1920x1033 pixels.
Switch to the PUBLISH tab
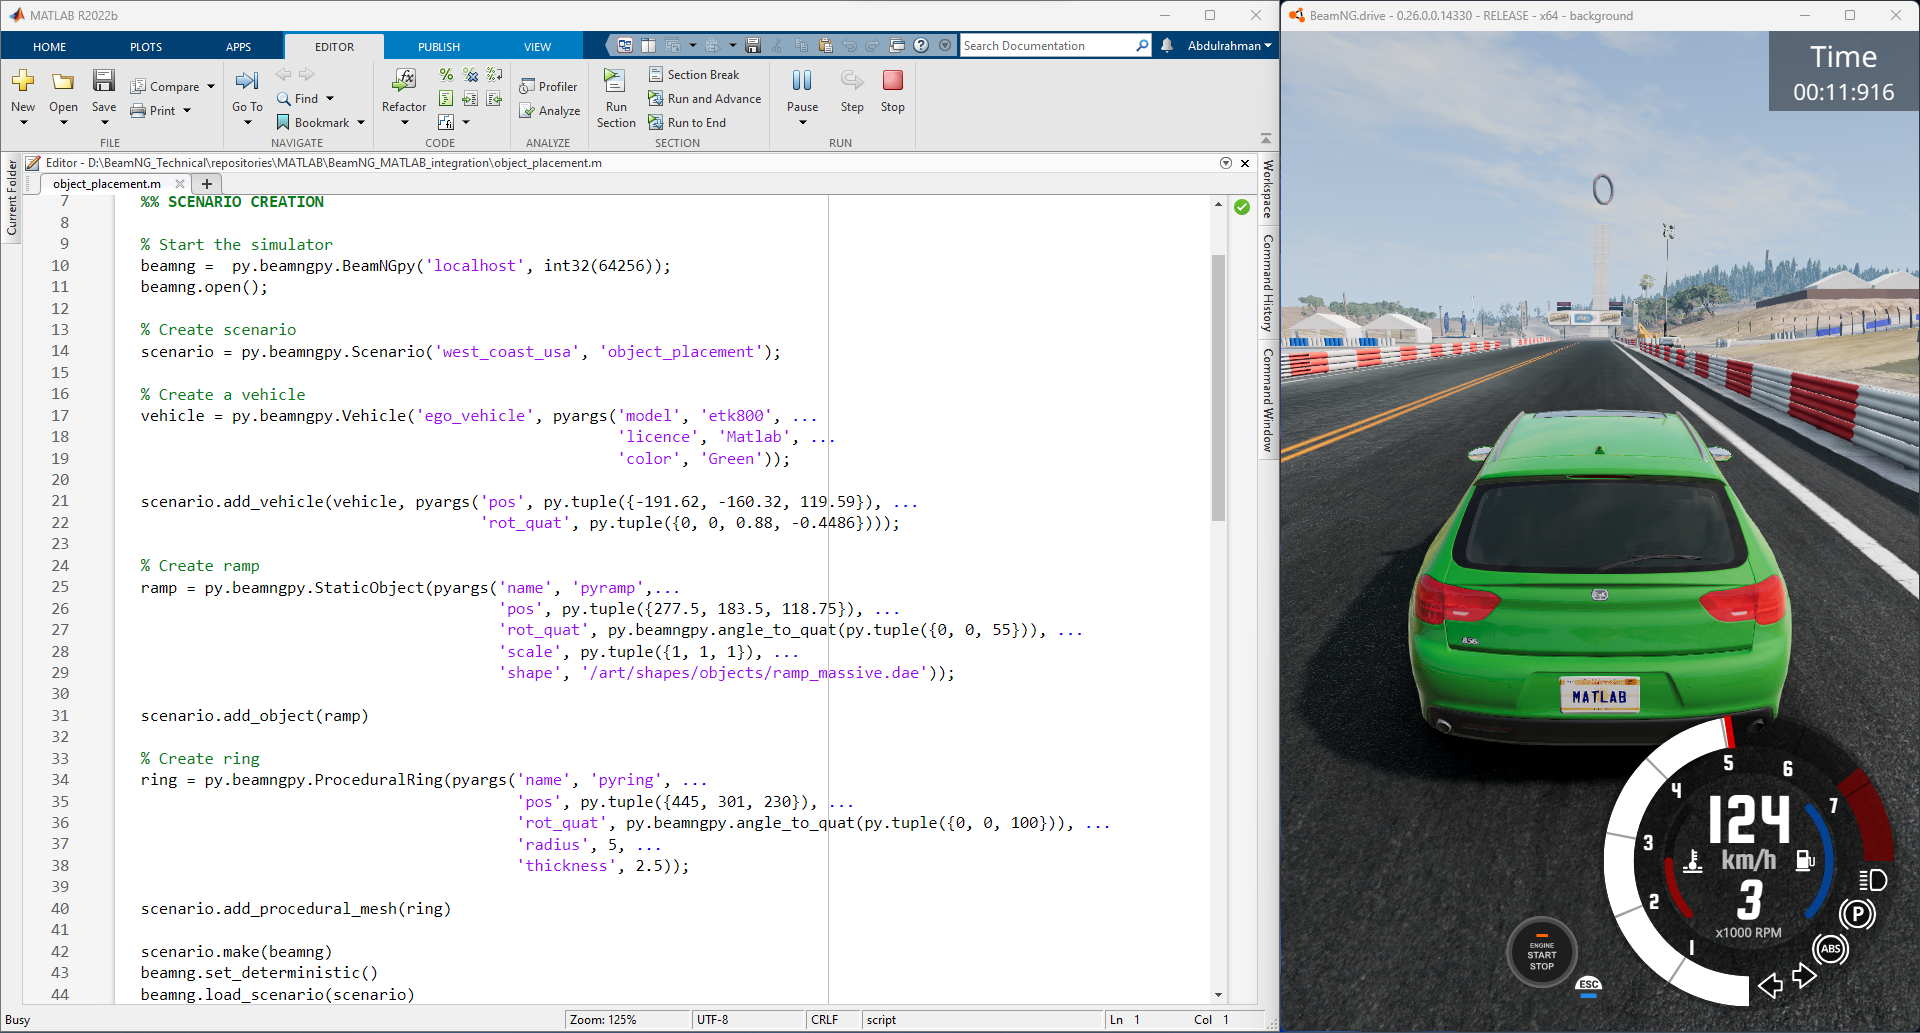(x=439, y=47)
